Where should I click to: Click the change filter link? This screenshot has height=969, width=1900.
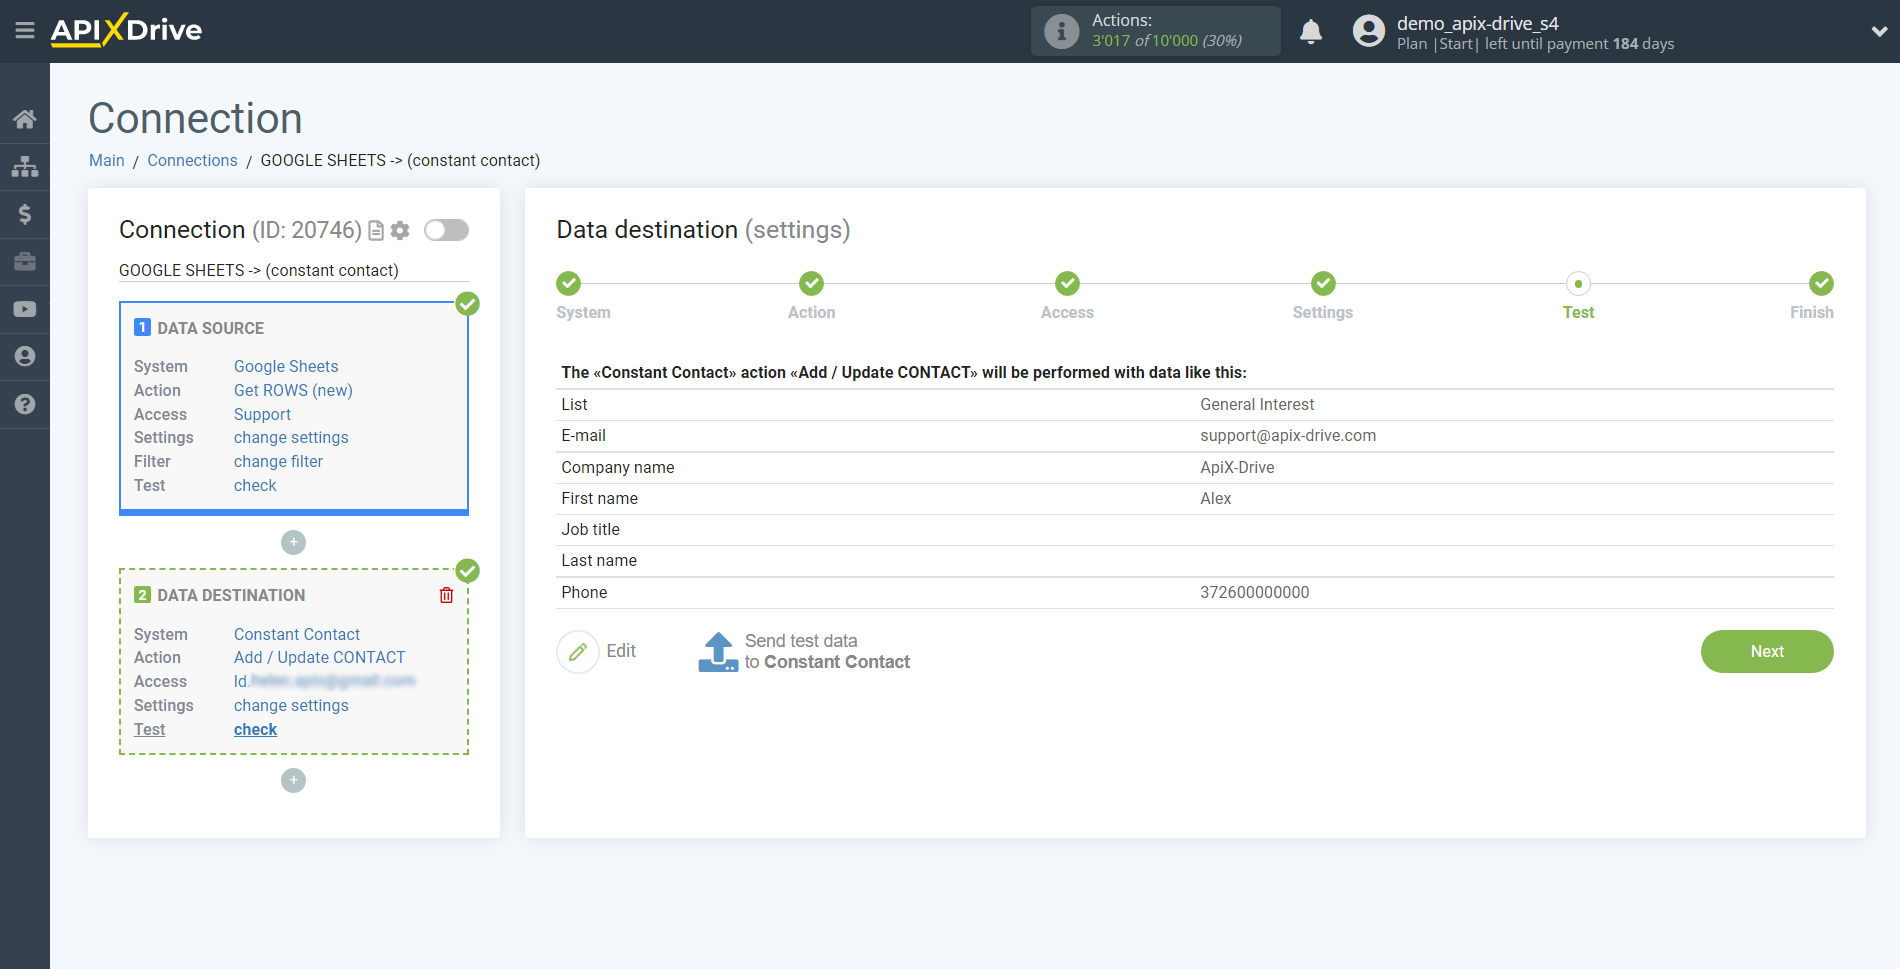[x=278, y=461]
